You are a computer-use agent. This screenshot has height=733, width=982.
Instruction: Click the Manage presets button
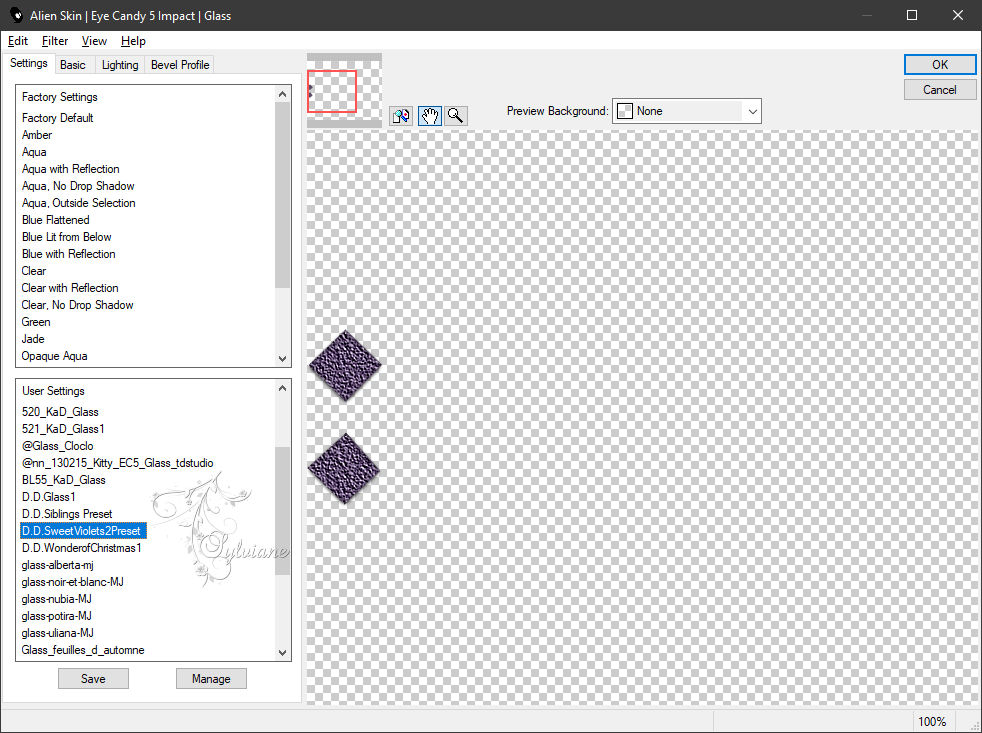(211, 678)
